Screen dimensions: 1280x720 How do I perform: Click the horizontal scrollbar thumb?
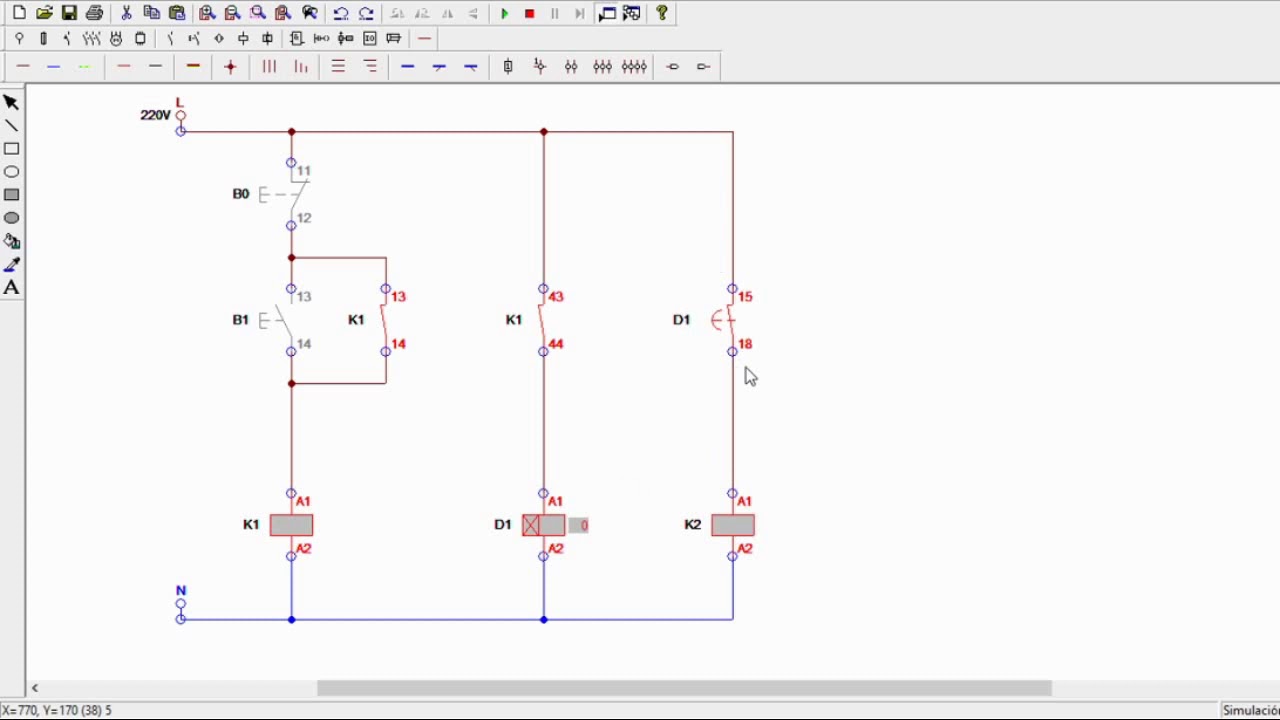click(684, 688)
